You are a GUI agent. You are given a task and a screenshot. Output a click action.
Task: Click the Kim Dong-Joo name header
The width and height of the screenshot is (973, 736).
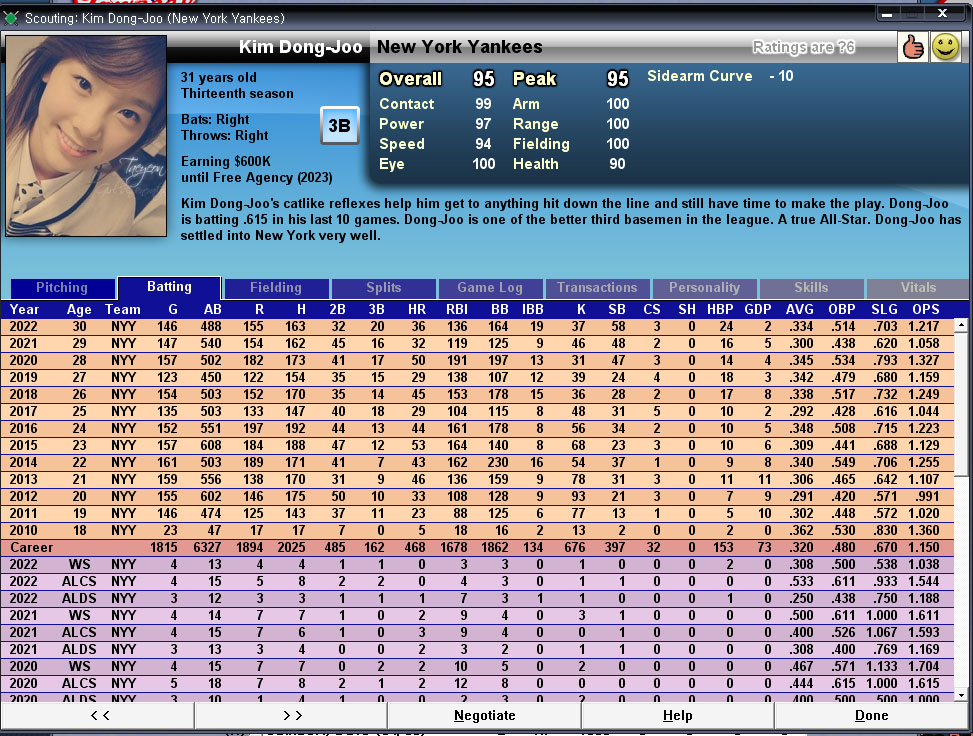click(300, 47)
